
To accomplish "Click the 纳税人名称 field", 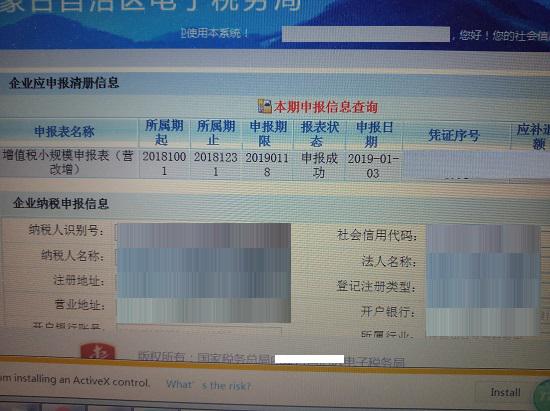I will point(203,259).
